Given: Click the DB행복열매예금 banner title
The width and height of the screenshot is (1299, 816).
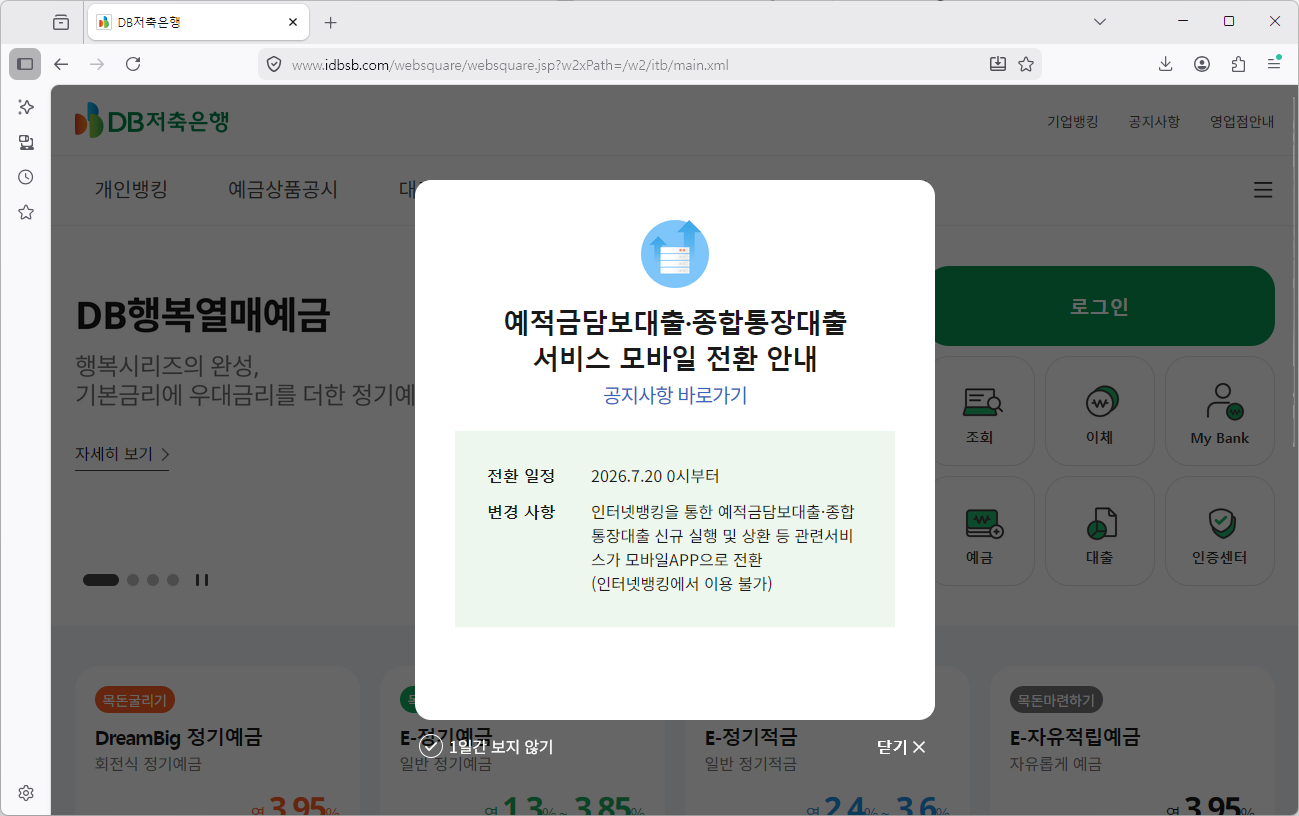Looking at the screenshot, I should click(202, 316).
